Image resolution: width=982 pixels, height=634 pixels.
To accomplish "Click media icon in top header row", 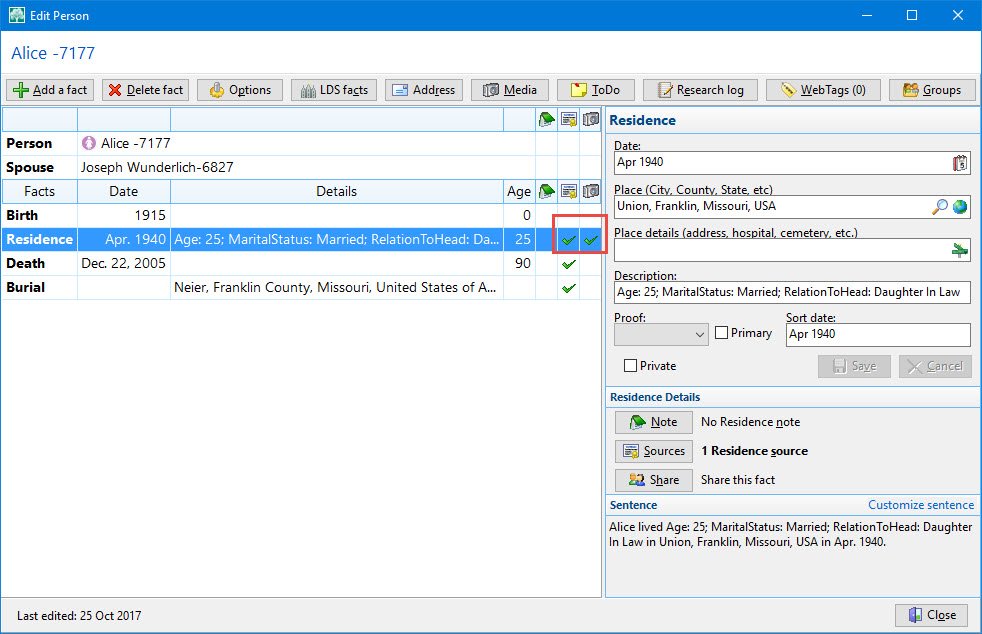I will click(591, 119).
